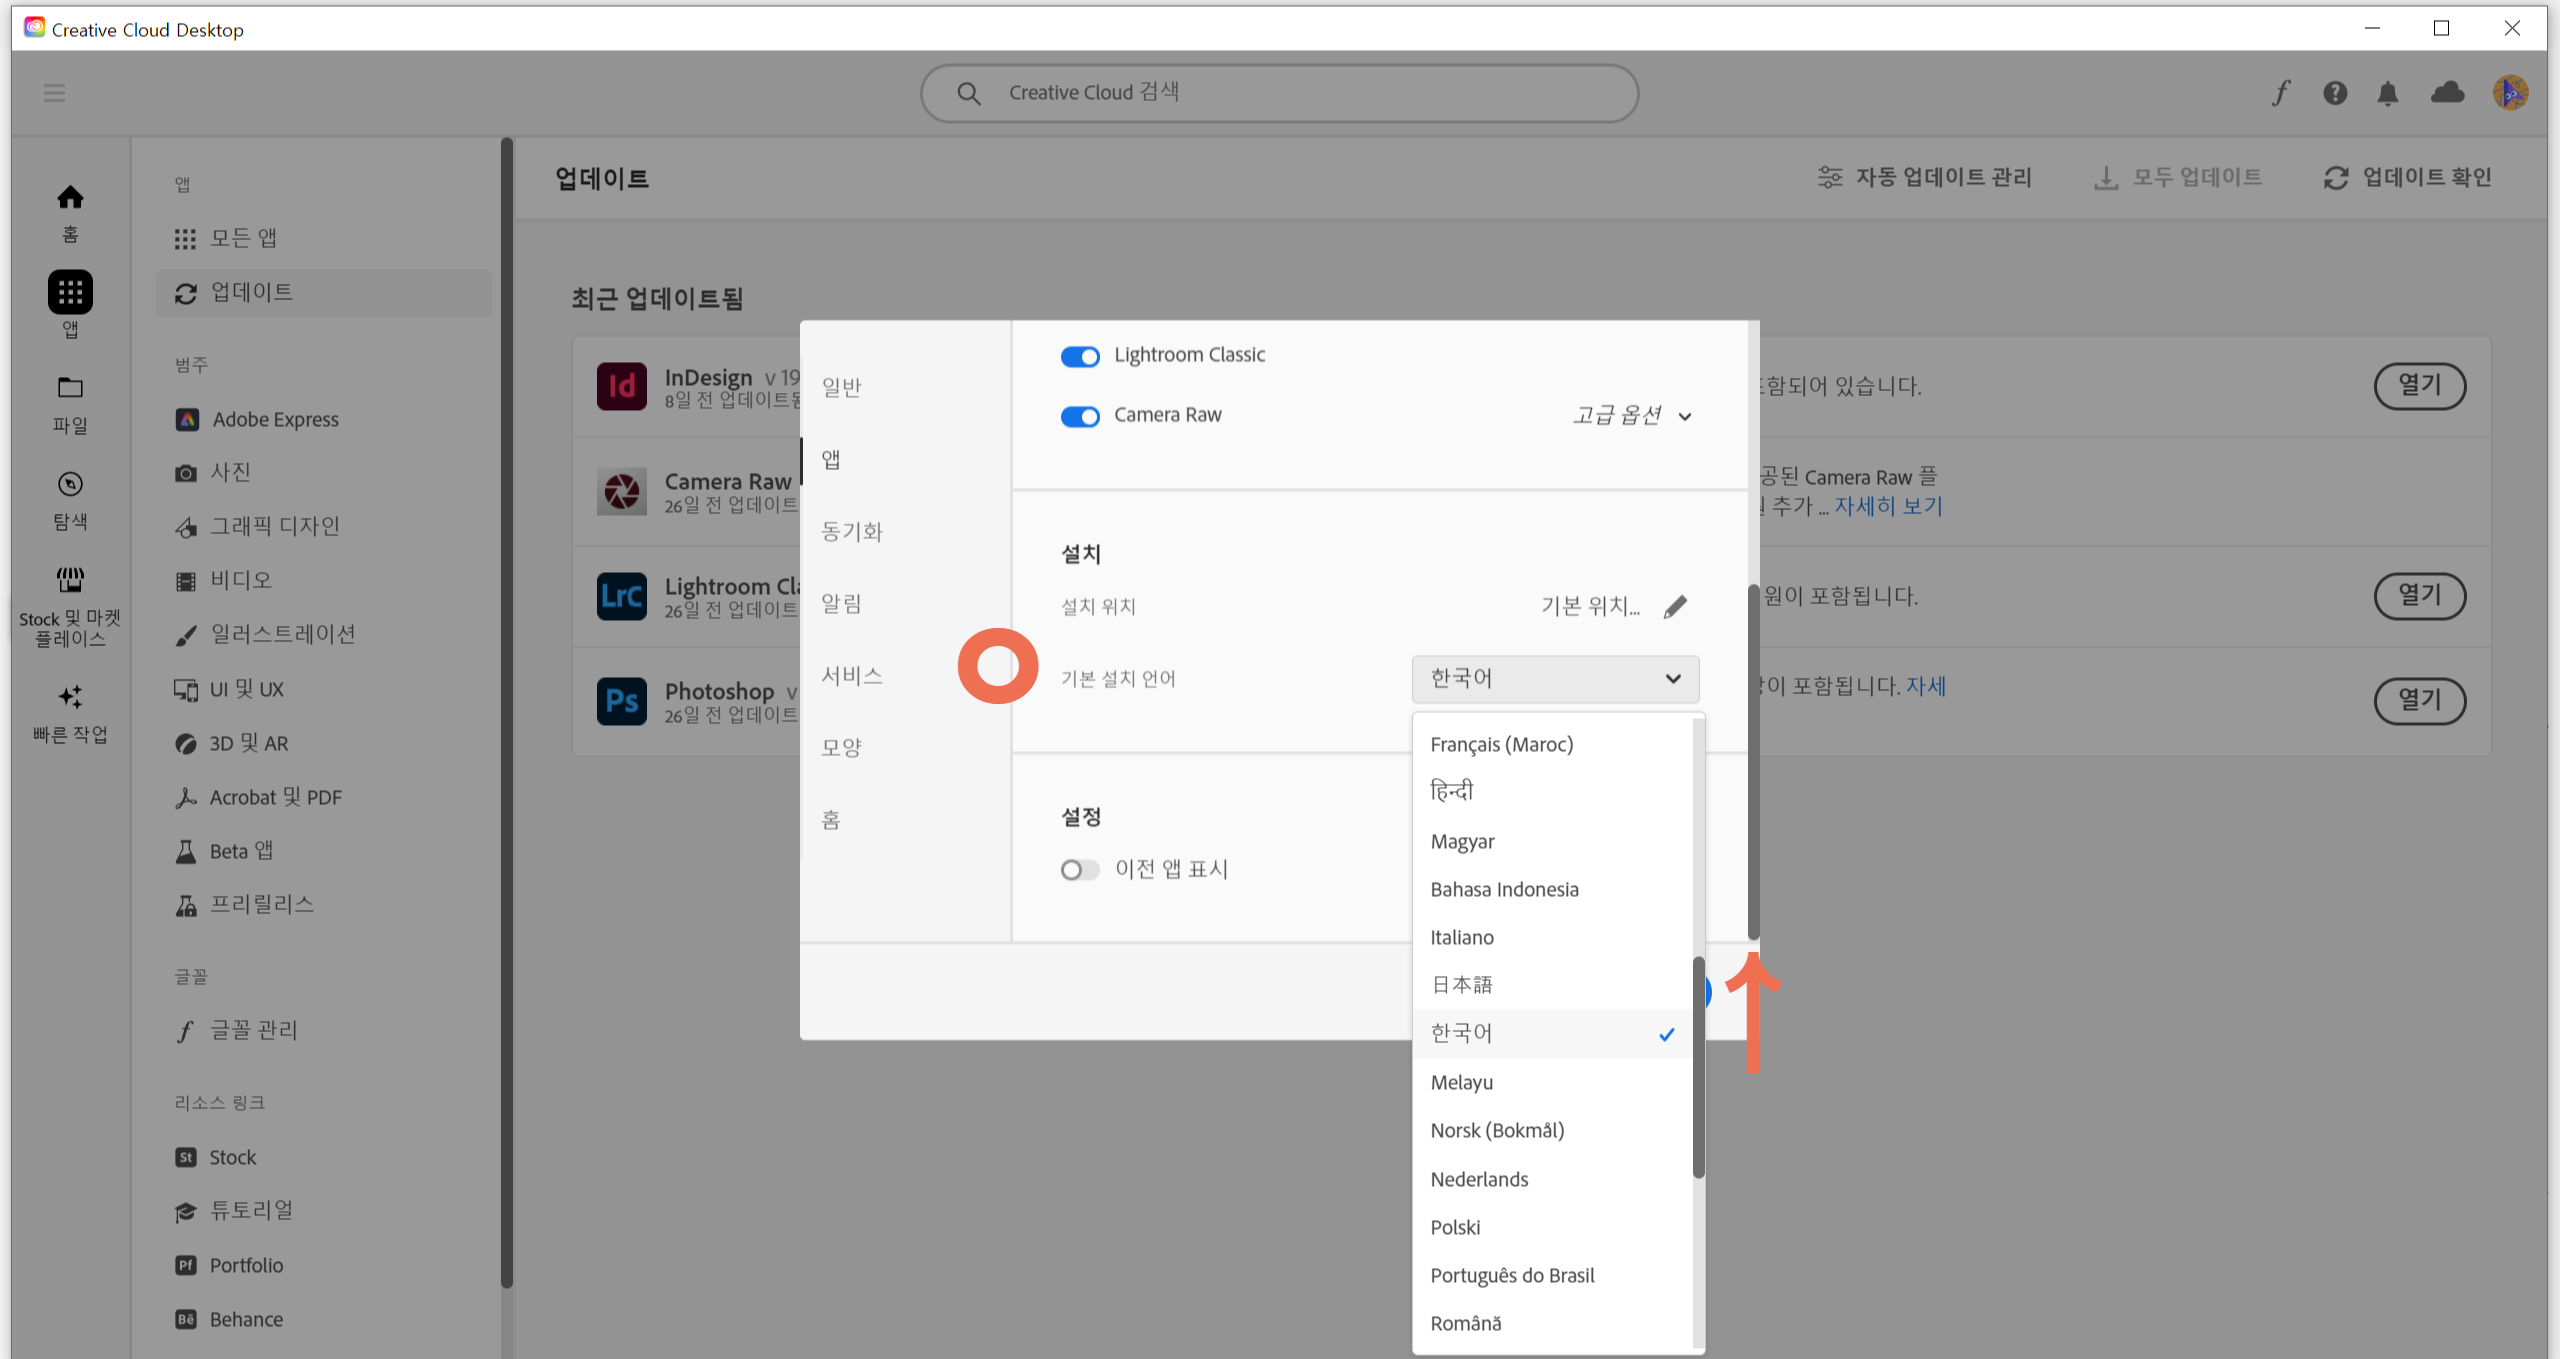Click the Photoshop Ps icon
The height and width of the screenshot is (1359, 2560).
(622, 701)
